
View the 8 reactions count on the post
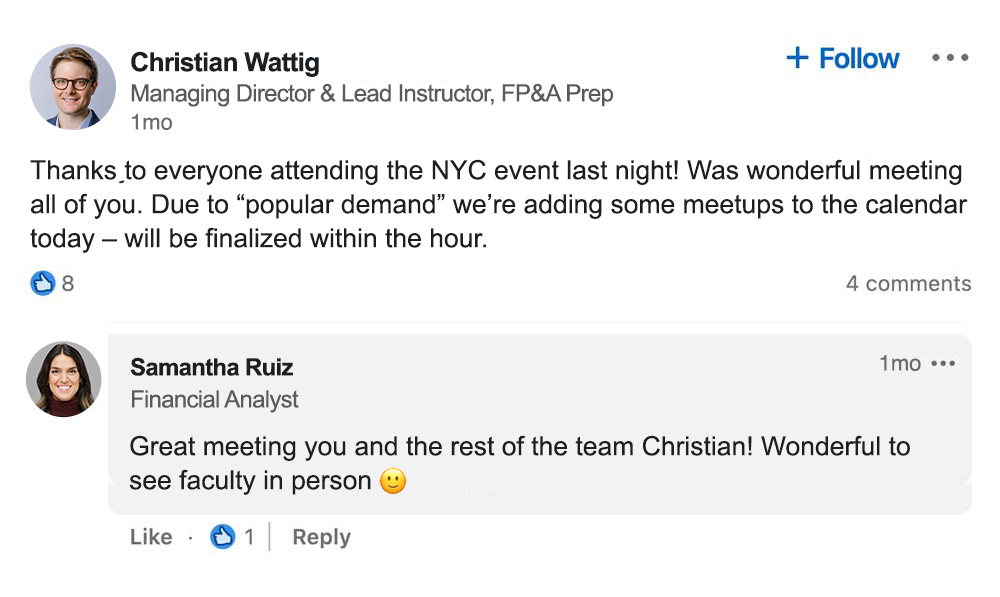click(68, 284)
